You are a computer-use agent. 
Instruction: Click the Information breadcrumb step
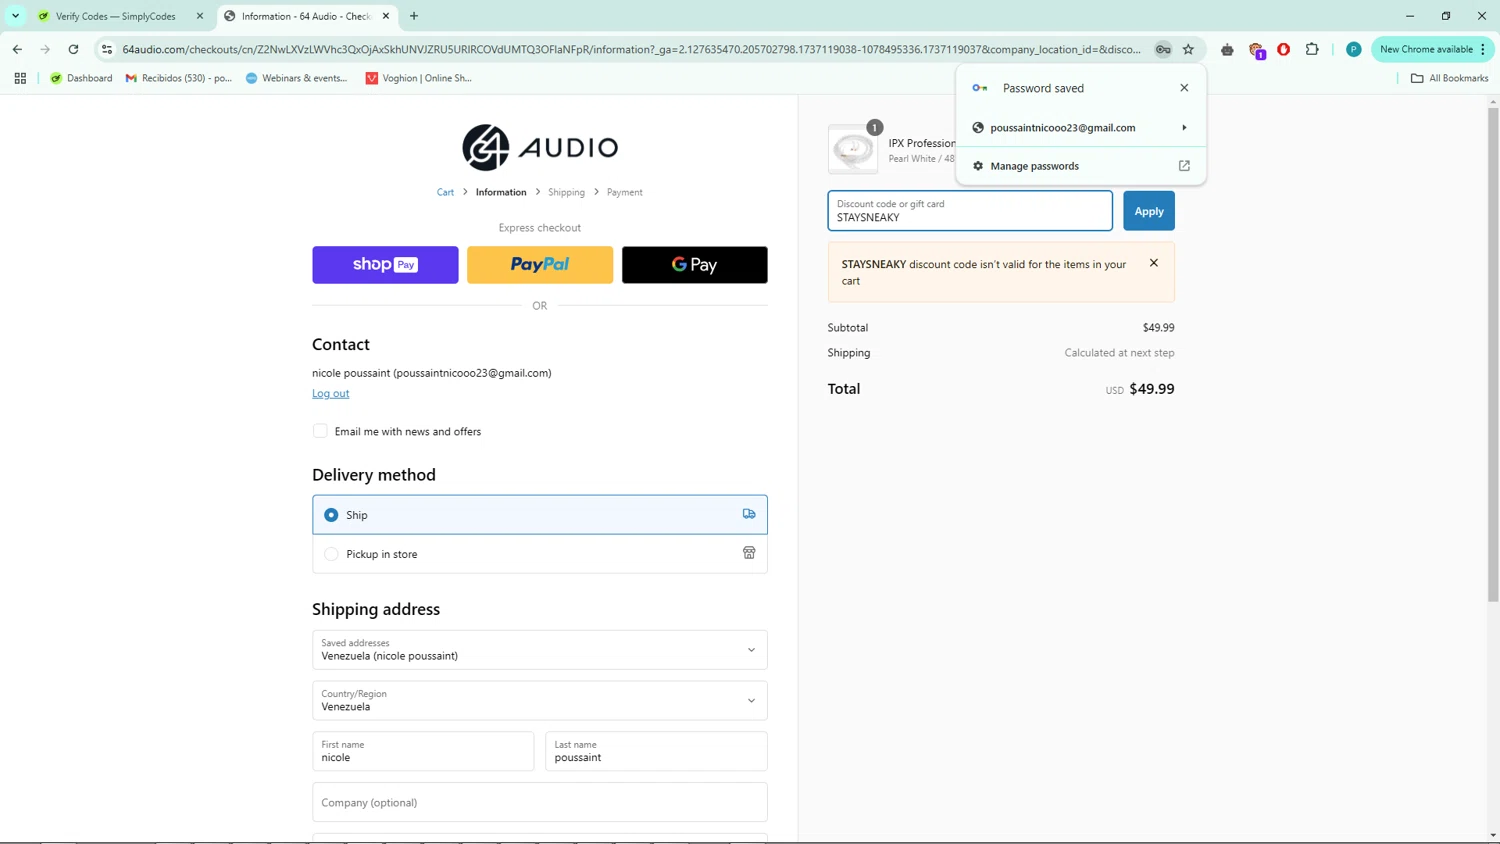[x=501, y=192]
